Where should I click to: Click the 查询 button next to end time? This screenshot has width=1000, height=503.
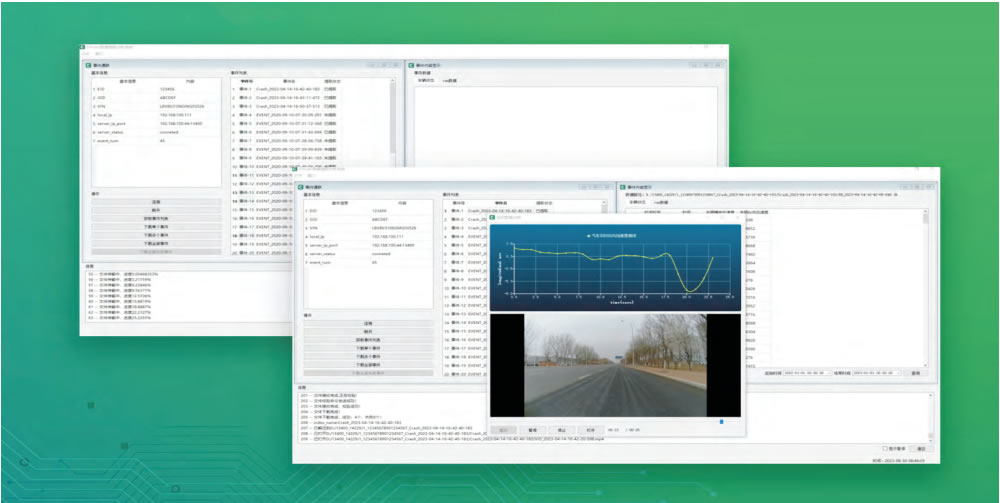coord(916,373)
